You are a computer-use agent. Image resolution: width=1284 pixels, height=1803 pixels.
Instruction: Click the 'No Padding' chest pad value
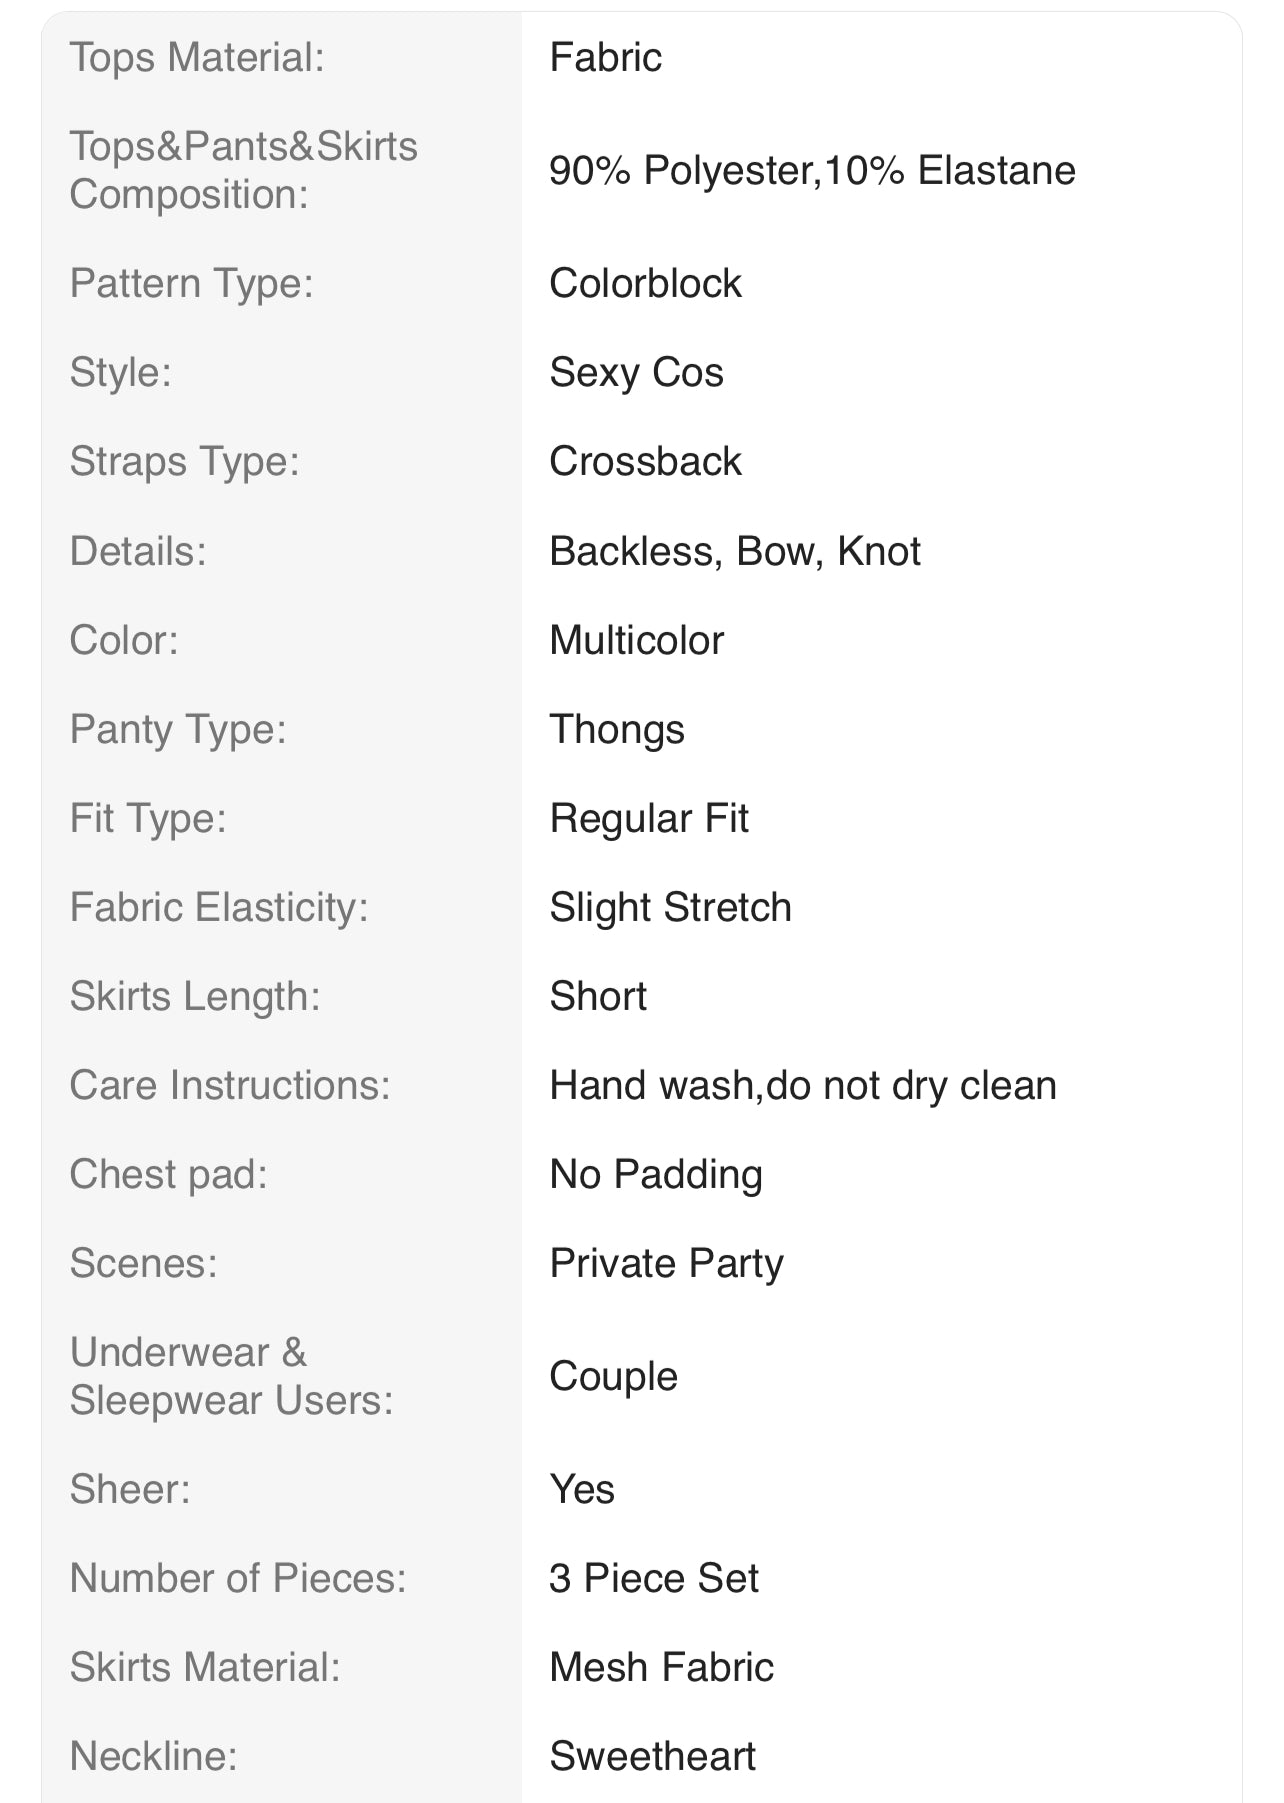pyautogui.click(x=656, y=1174)
